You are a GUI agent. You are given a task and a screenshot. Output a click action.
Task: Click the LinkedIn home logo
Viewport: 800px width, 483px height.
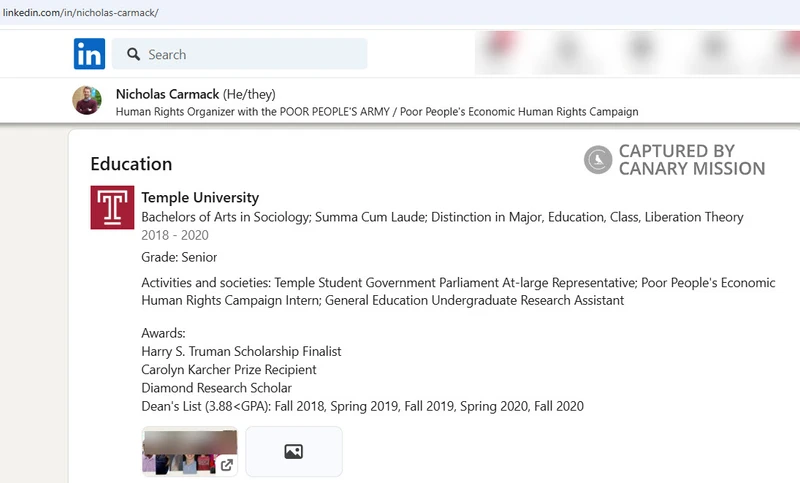click(x=89, y=54)
